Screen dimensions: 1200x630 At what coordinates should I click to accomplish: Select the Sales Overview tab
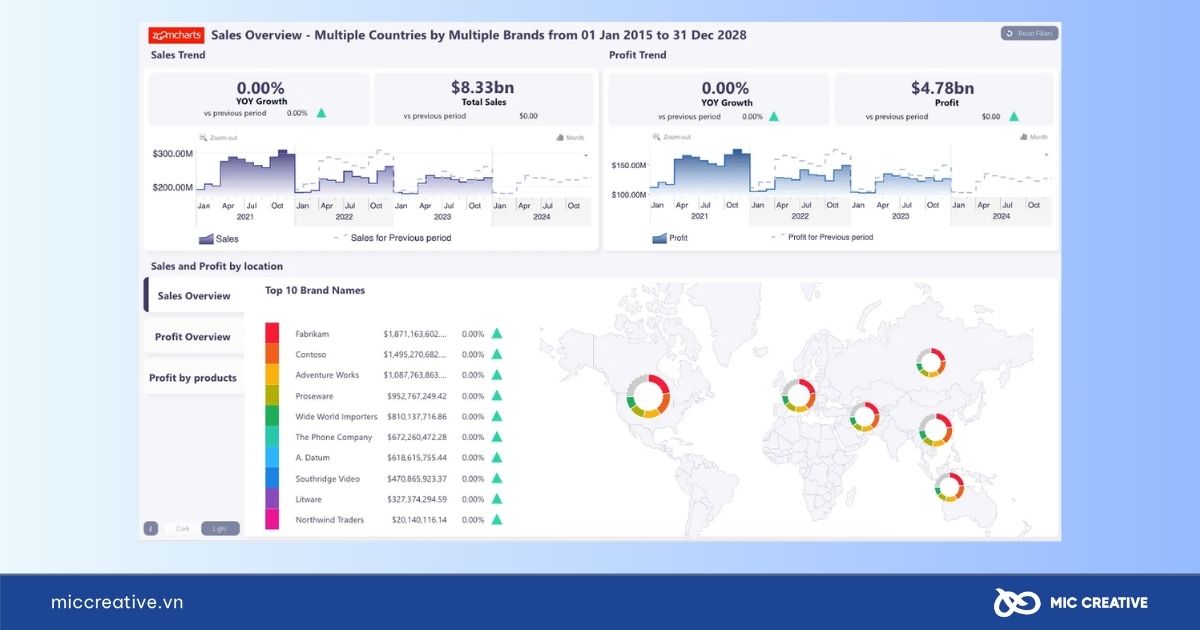click(x=194, y=296)
